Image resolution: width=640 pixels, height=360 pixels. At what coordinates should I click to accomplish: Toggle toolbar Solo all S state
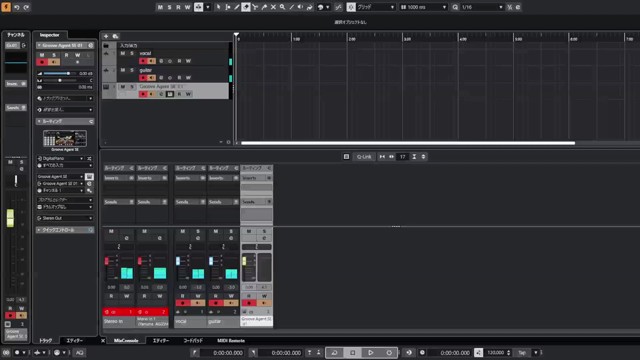pyautogui.click(x=169, y=7)
